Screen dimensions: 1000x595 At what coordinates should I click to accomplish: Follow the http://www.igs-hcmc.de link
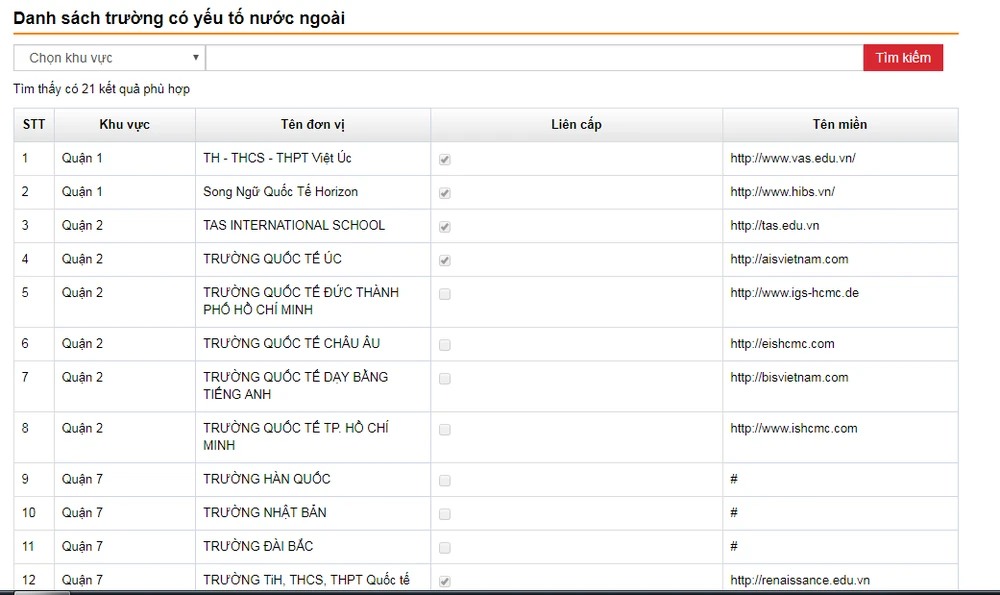(x=794, y=293)
